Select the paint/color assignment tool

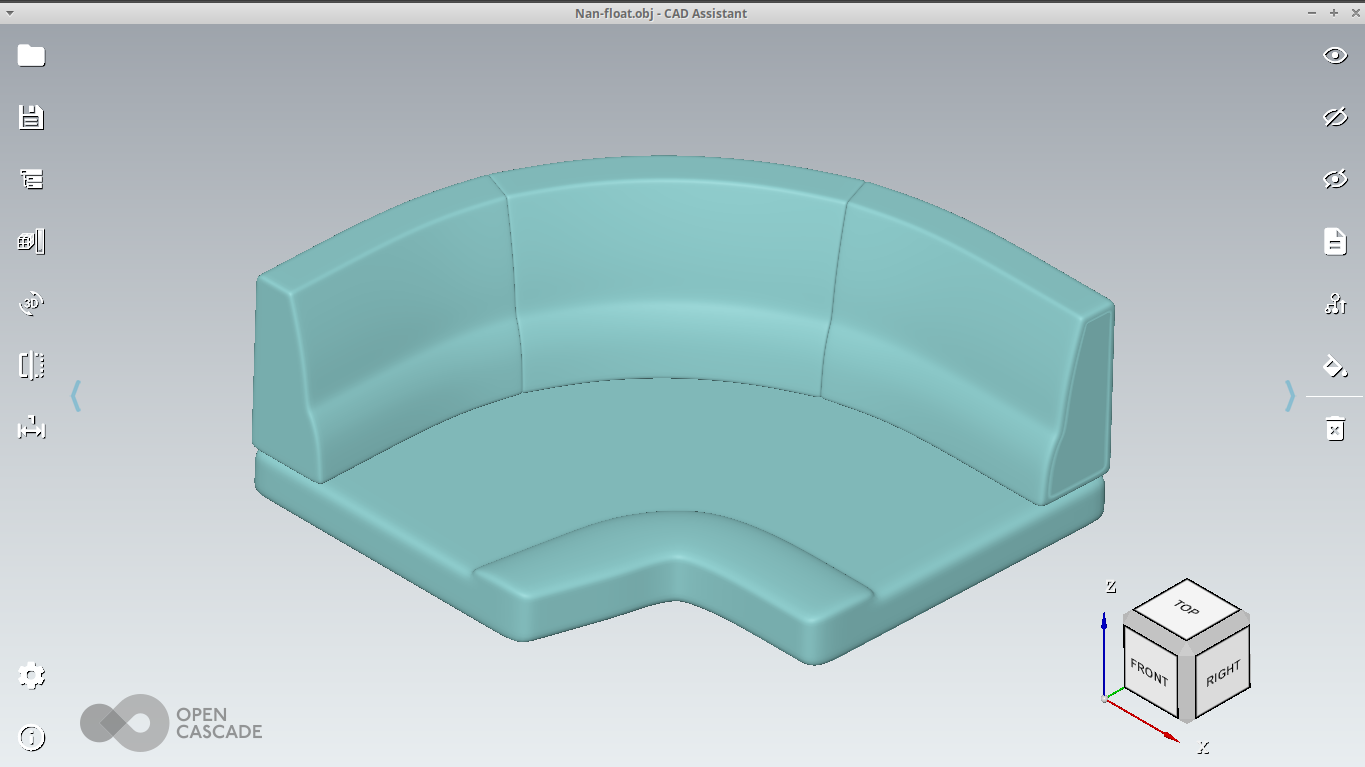(1334, 364)
